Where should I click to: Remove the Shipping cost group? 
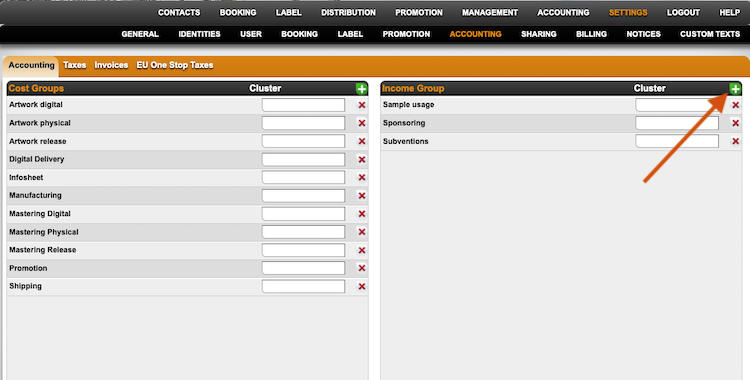click(x=362, y=286)
